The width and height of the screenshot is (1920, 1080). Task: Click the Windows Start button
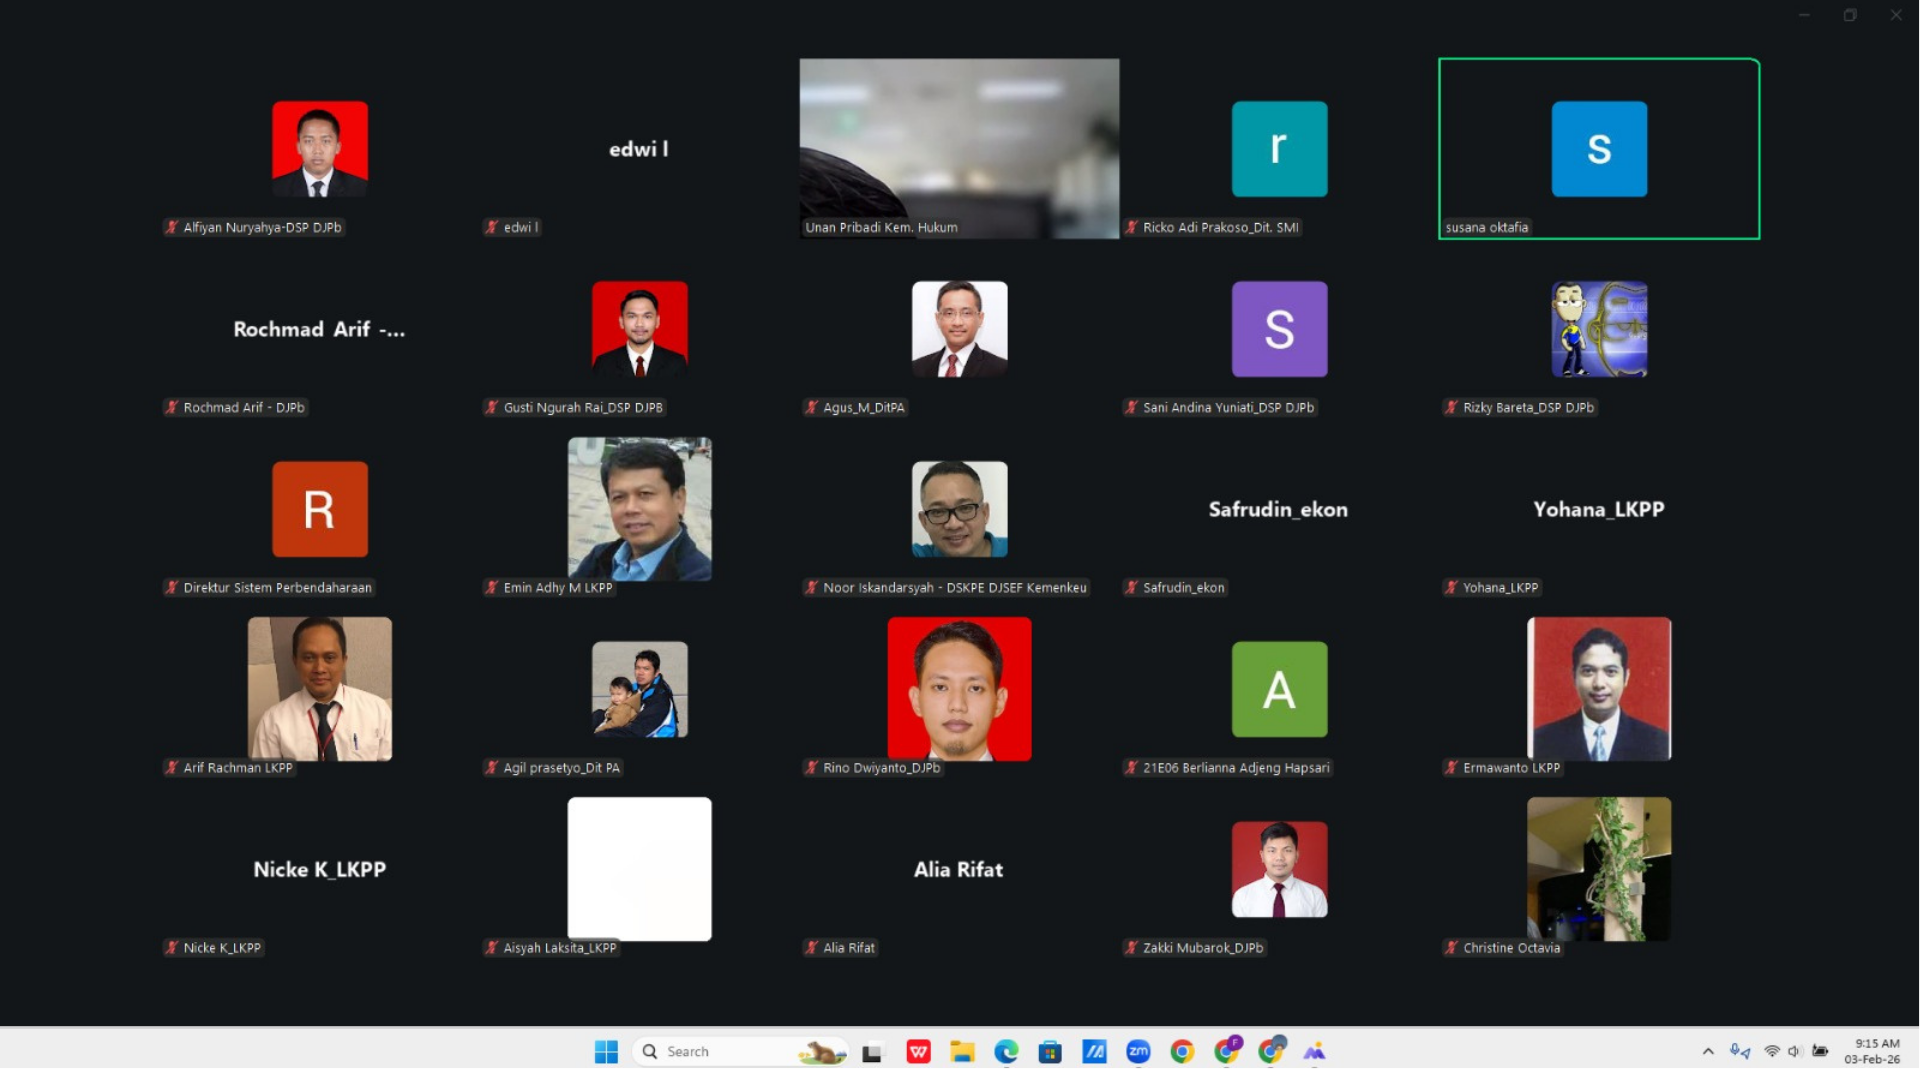pyautogui.click(x=606, y=1051)
